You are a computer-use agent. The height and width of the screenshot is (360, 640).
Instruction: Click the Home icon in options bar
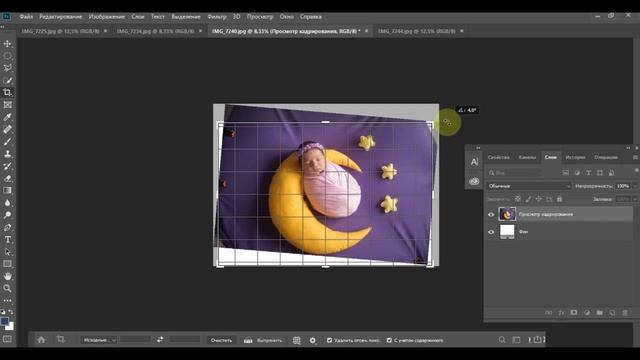pos(41,340)
